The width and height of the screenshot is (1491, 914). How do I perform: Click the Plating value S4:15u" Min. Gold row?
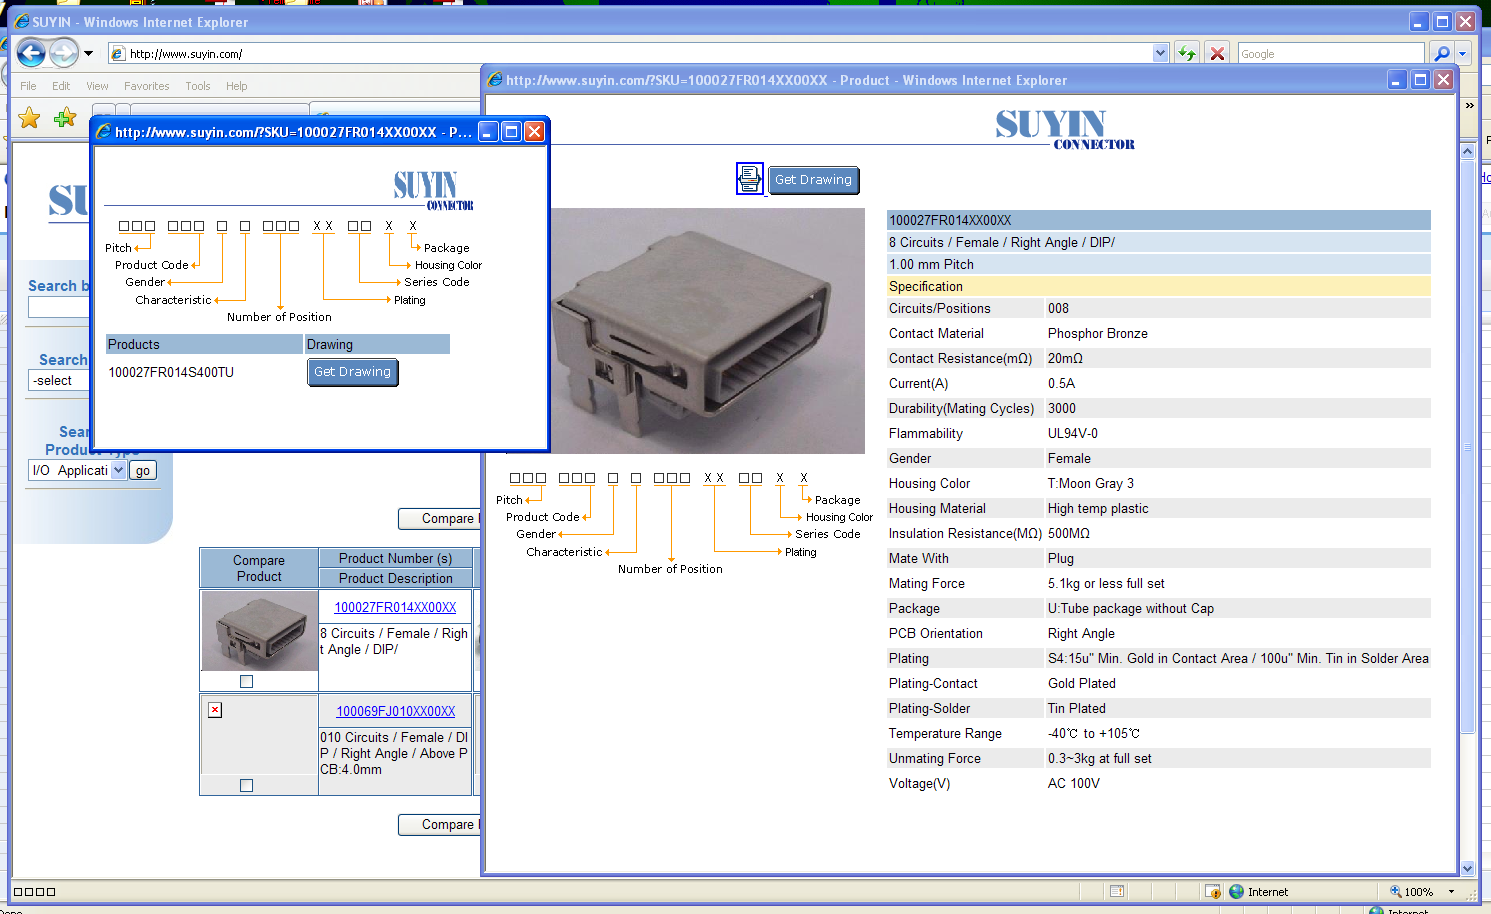tap(1238, 659)
